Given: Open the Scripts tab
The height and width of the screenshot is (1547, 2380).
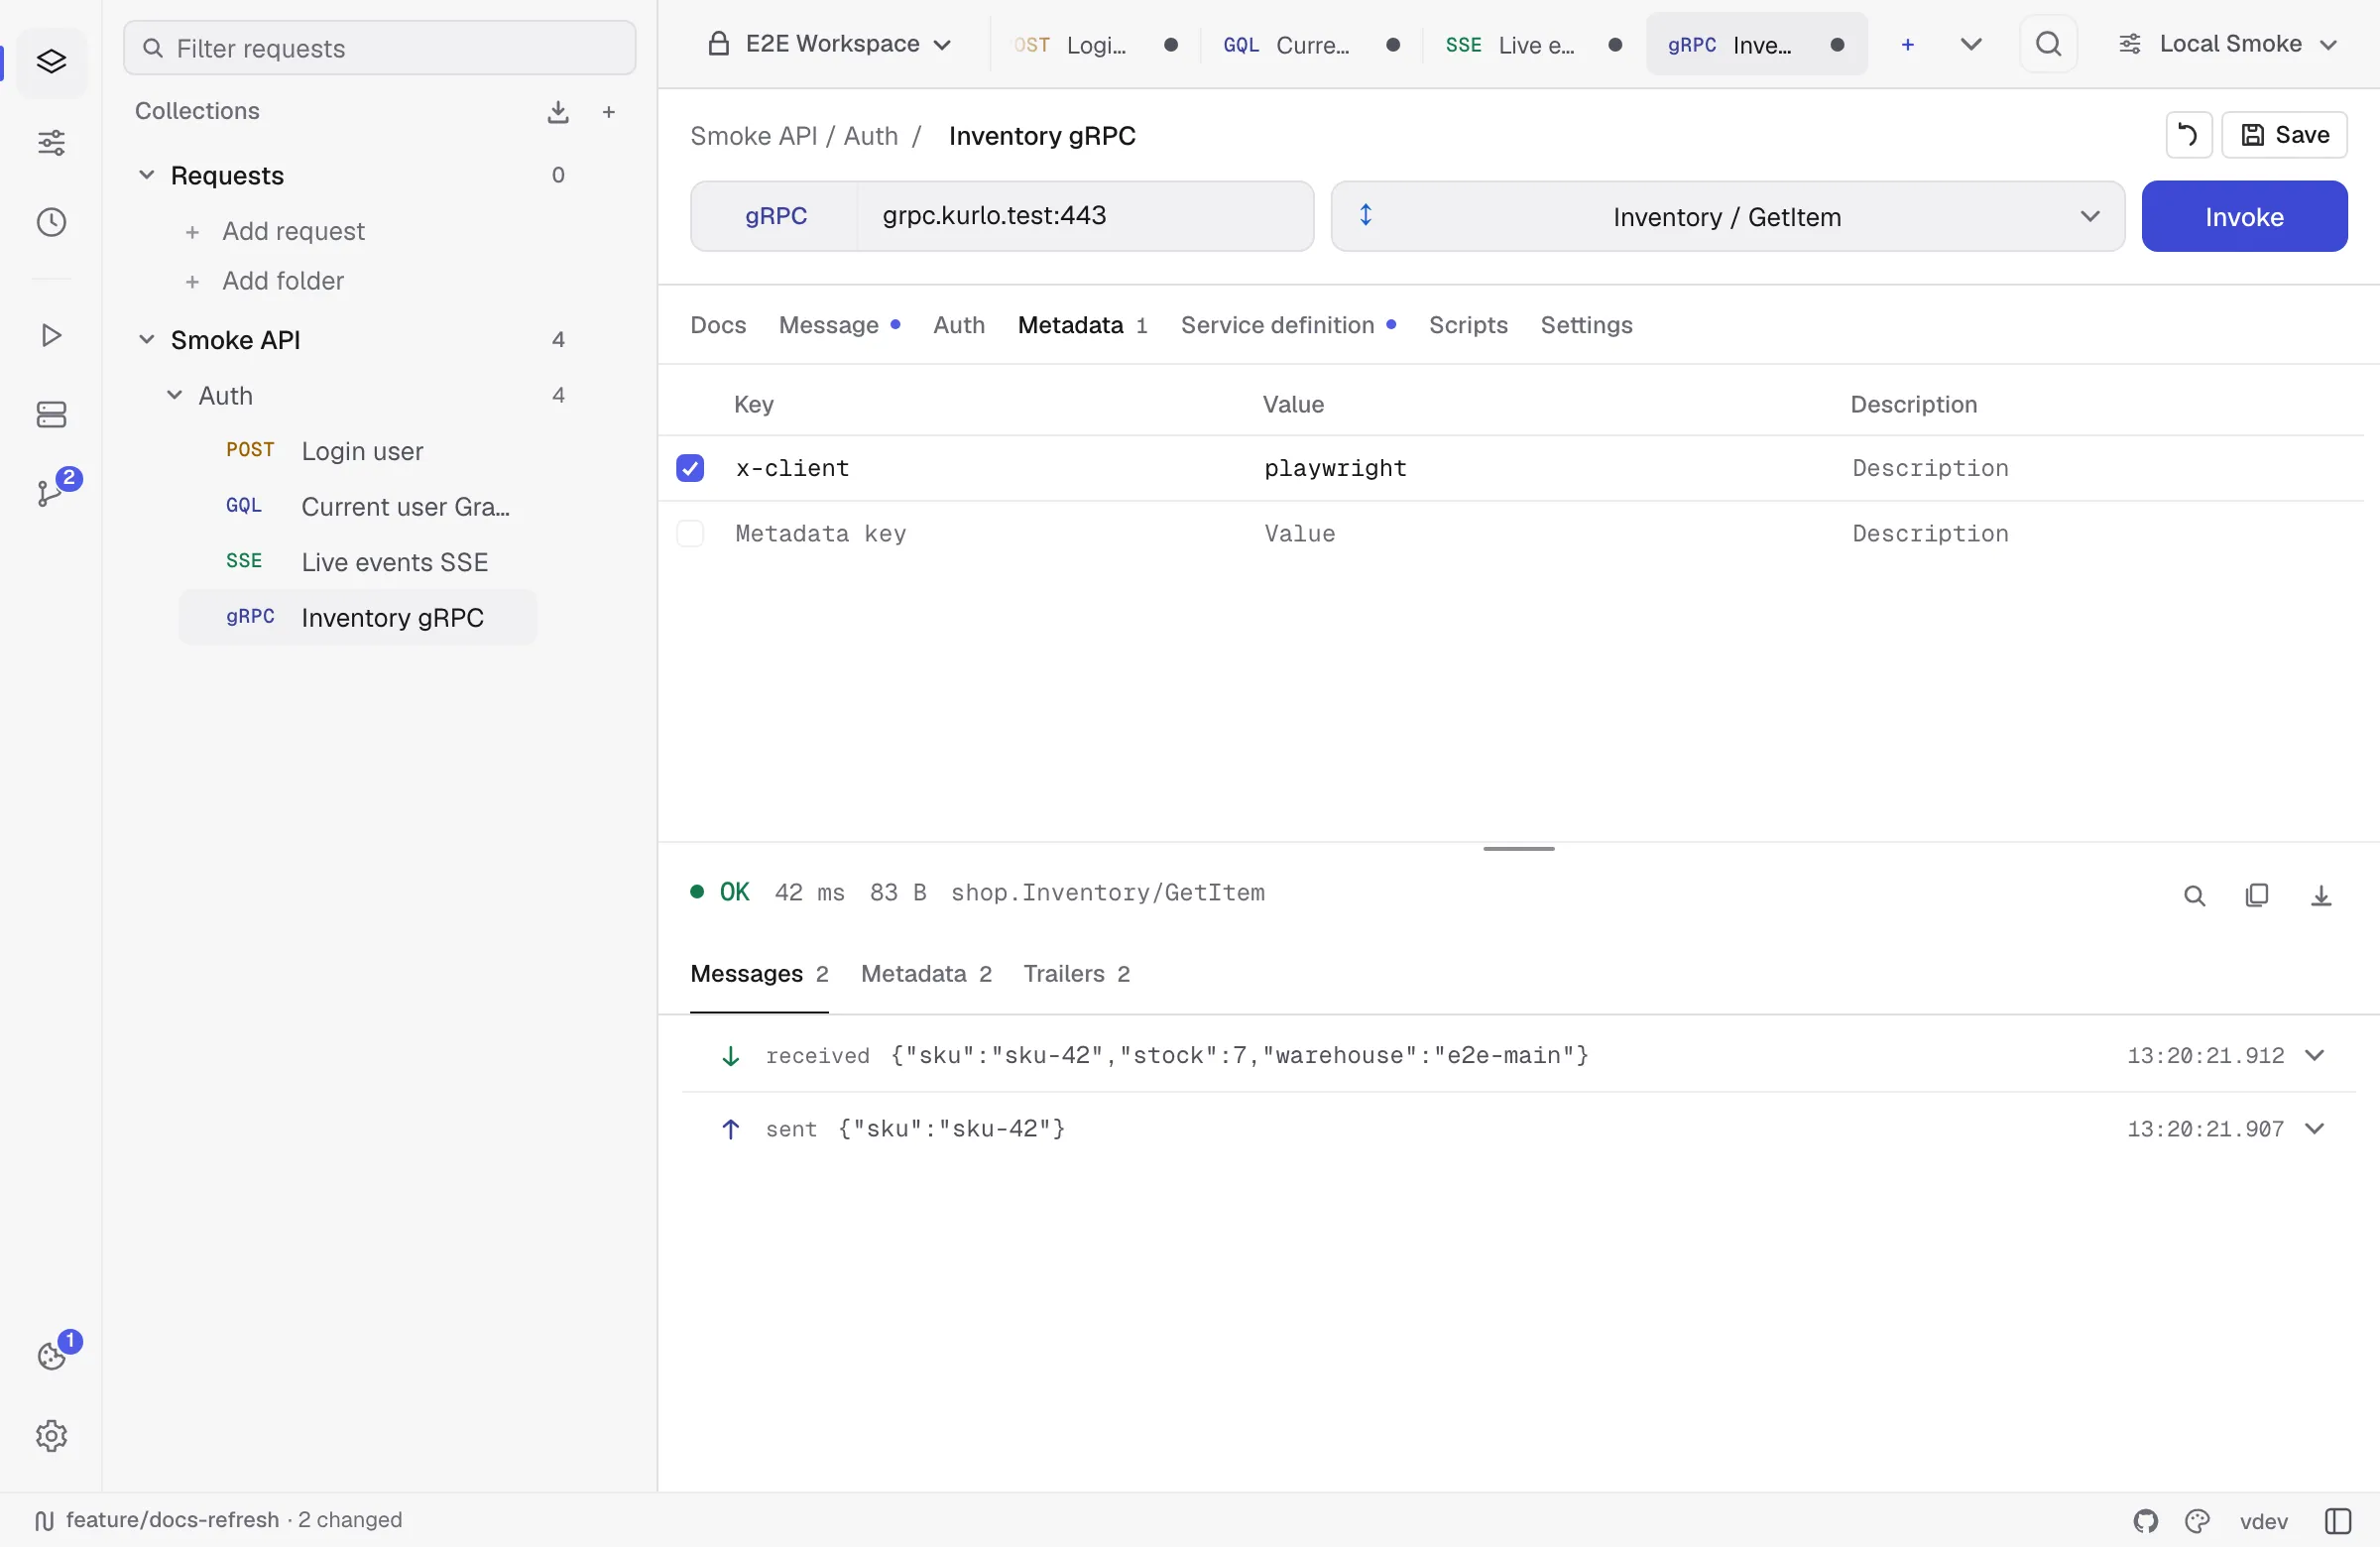Looking at the screenshot, I should click(1467, 326).
